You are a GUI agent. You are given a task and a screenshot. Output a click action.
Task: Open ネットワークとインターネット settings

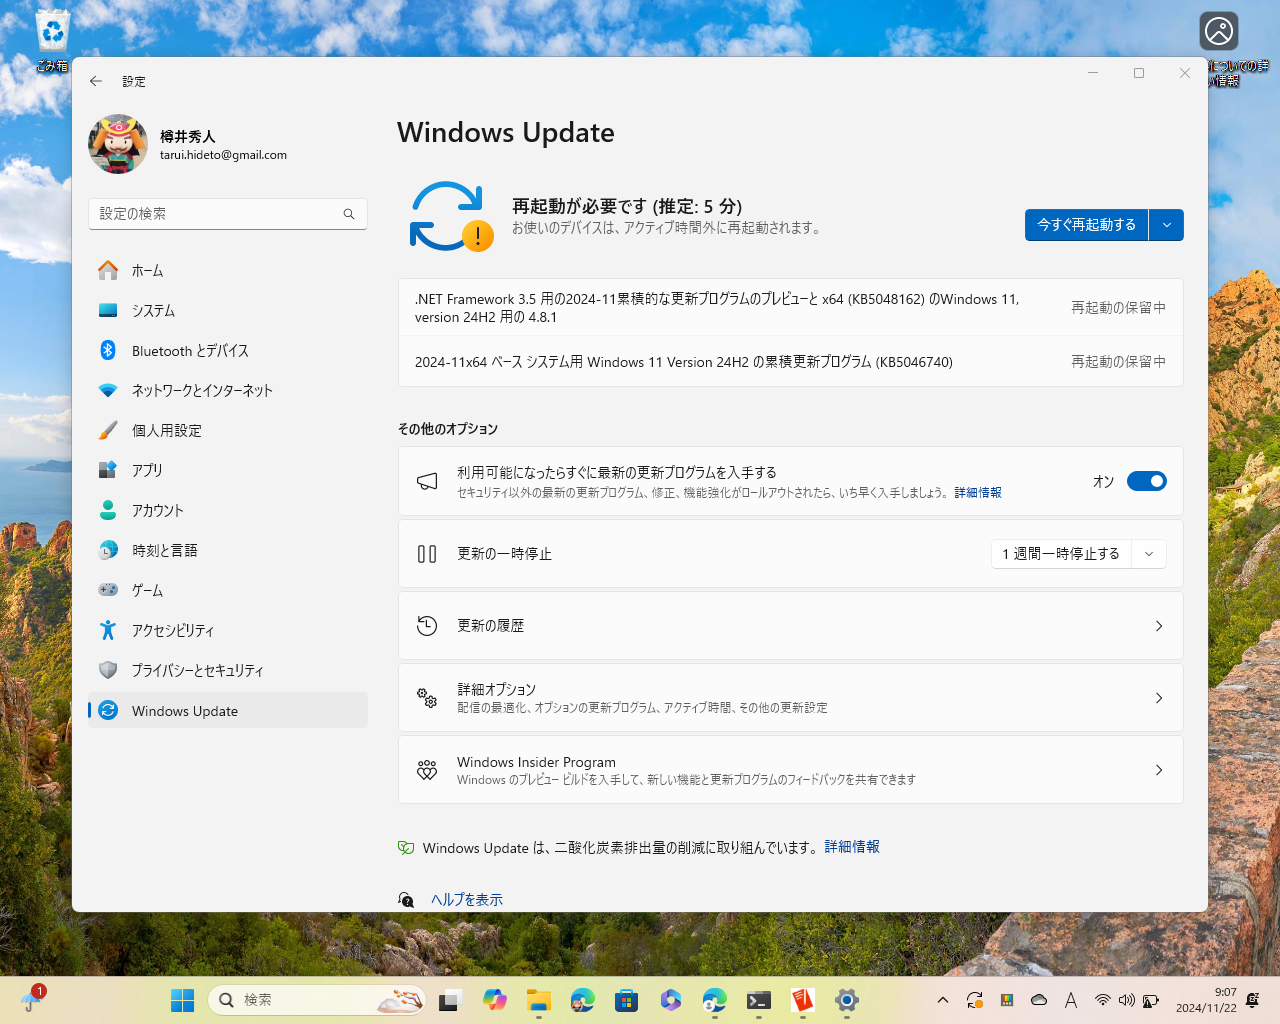(228, 391)
